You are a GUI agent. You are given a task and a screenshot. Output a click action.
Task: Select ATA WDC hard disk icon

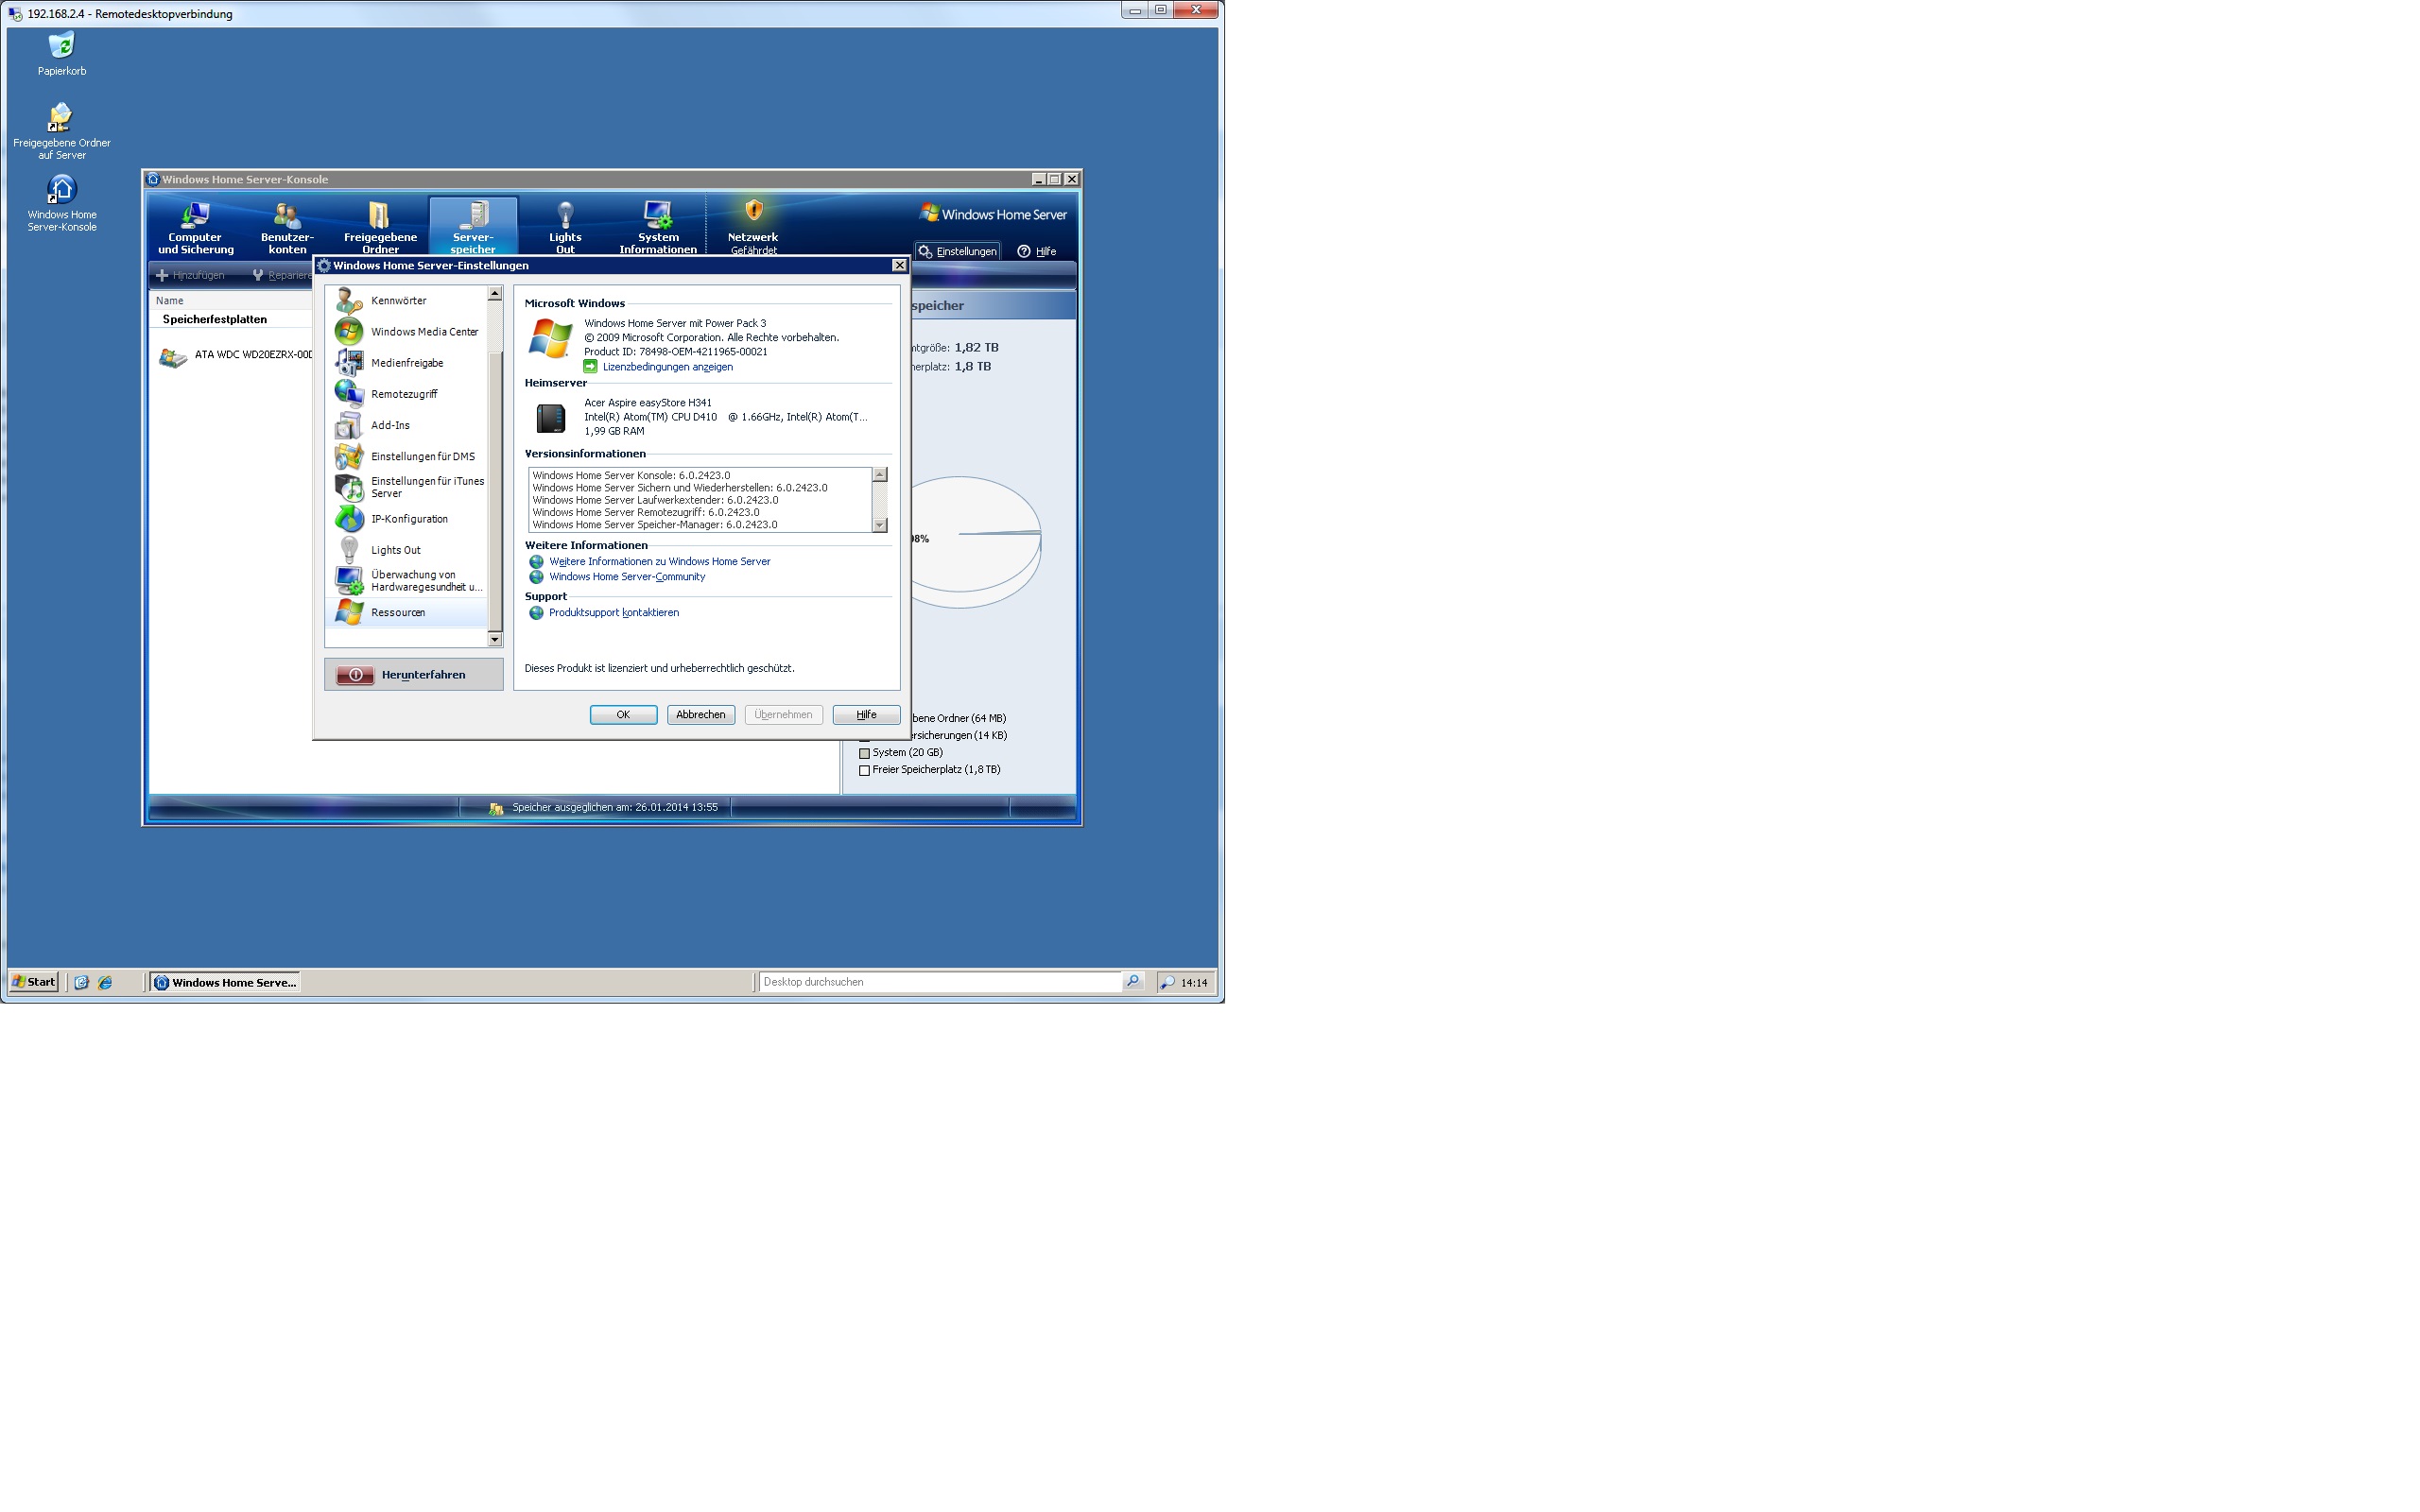[173, 357]
